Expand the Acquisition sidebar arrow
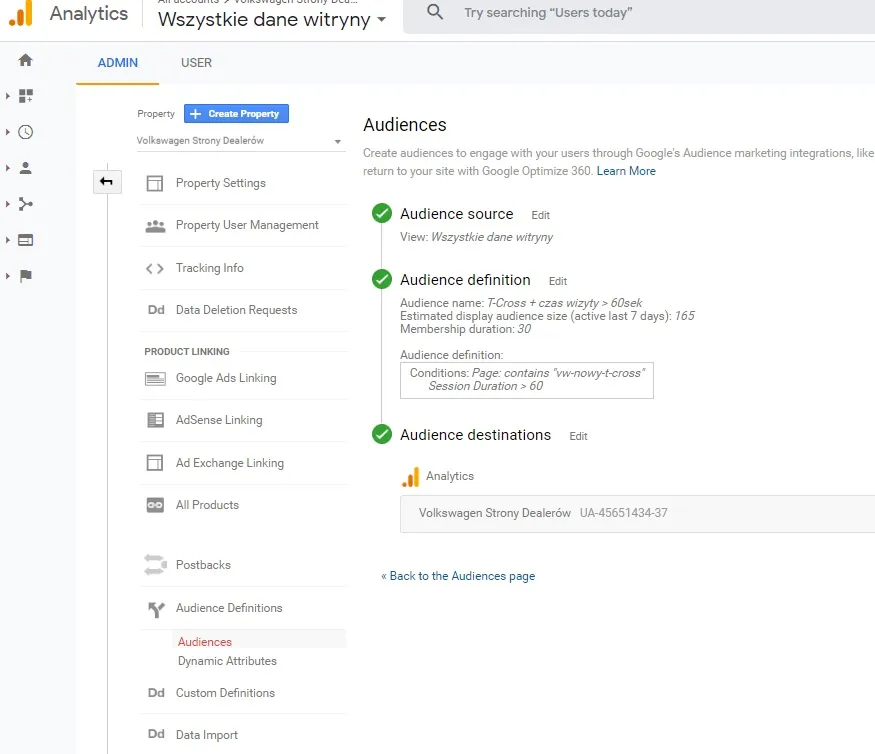875x754 pixels. [x=8, y=204]
